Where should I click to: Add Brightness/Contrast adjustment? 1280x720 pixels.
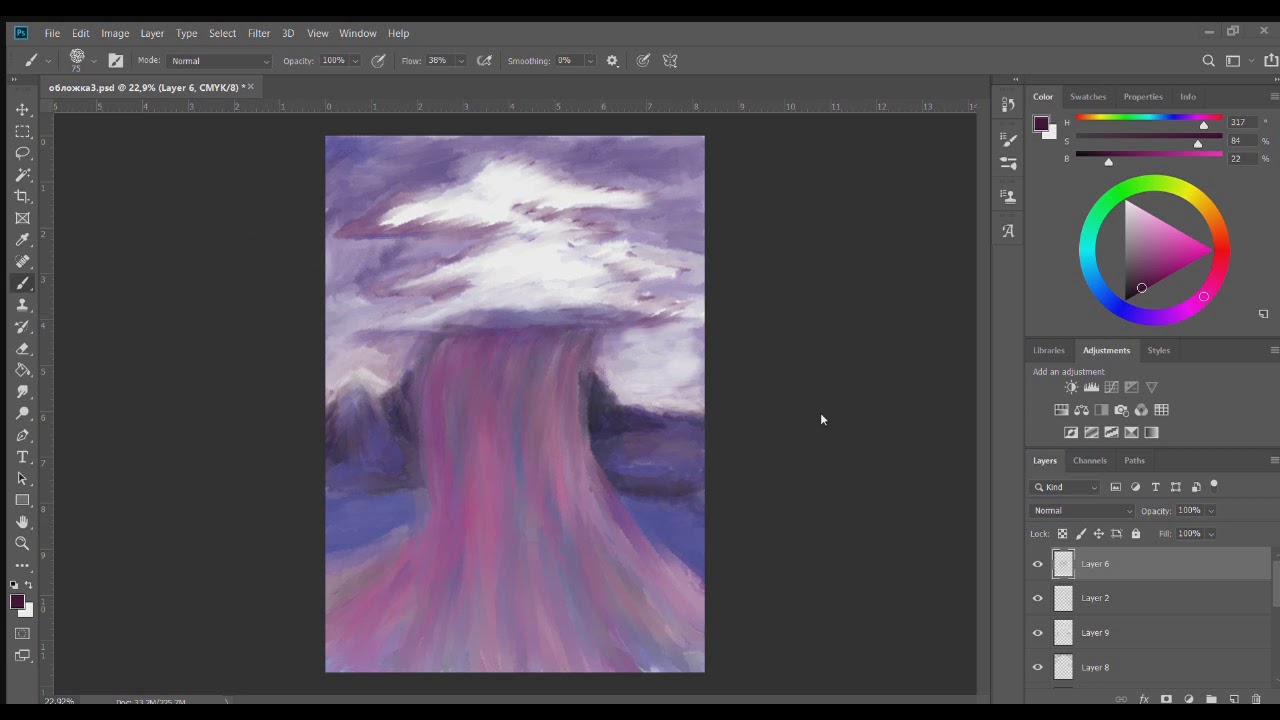[1071, 387]
